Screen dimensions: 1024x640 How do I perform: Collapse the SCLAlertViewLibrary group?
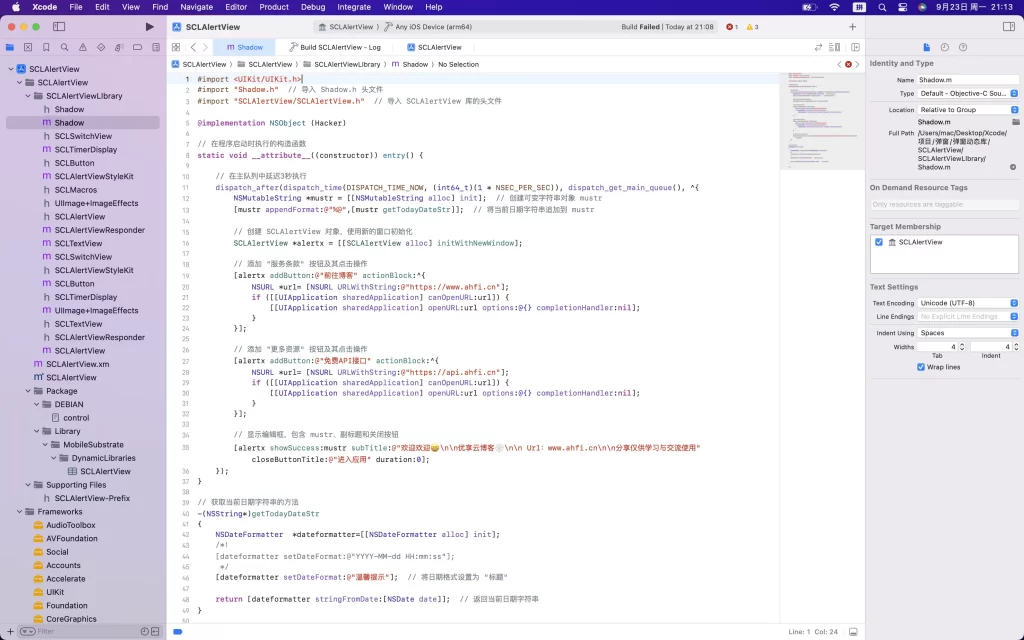[x=28, y=96]
